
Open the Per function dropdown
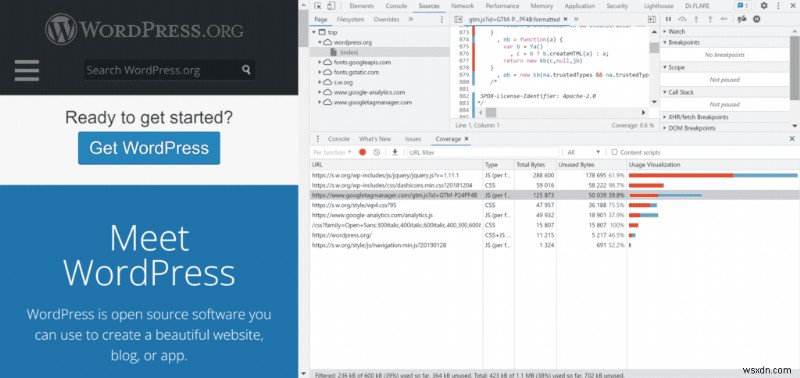332,152
